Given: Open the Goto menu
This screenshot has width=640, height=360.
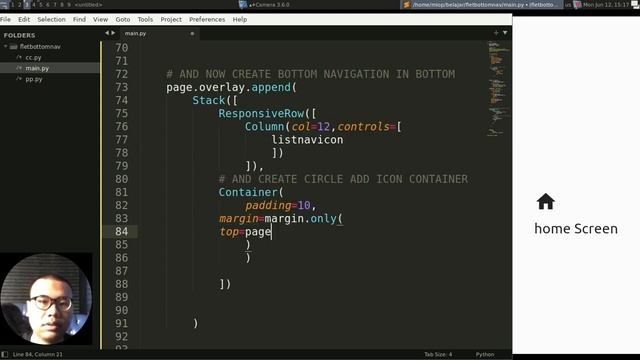Looking at the screenshot, I should tap(123, 19).
